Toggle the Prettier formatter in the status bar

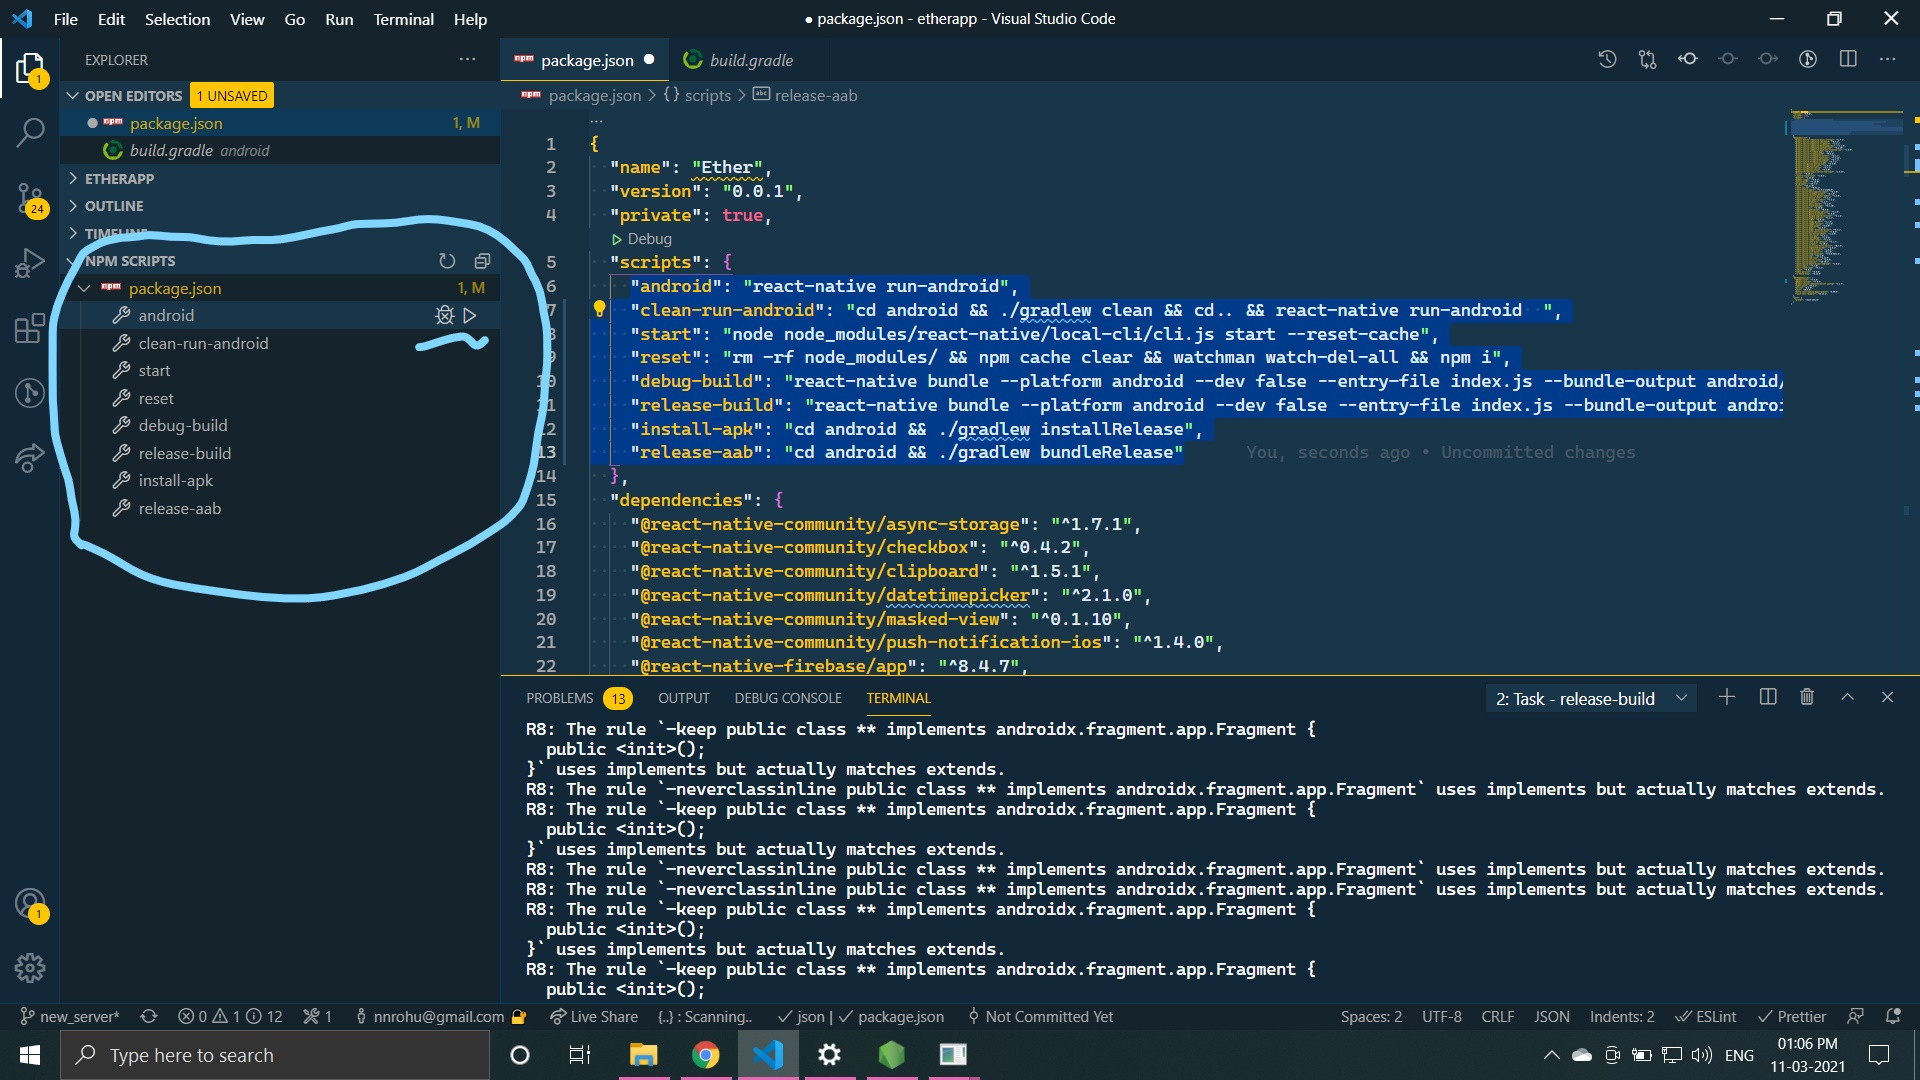pyautogui.click(x=1793, y=1016)
